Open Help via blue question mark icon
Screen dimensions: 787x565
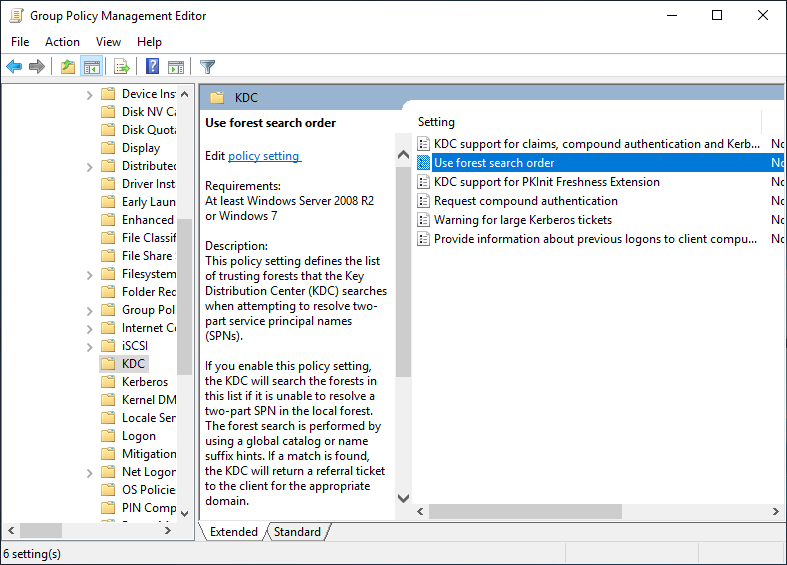click(152, 67)
